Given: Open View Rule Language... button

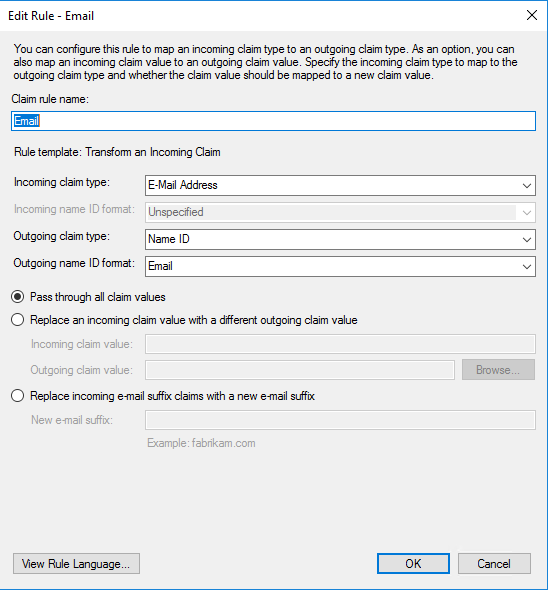Looking at the screenshot, I should pos(76,564).
